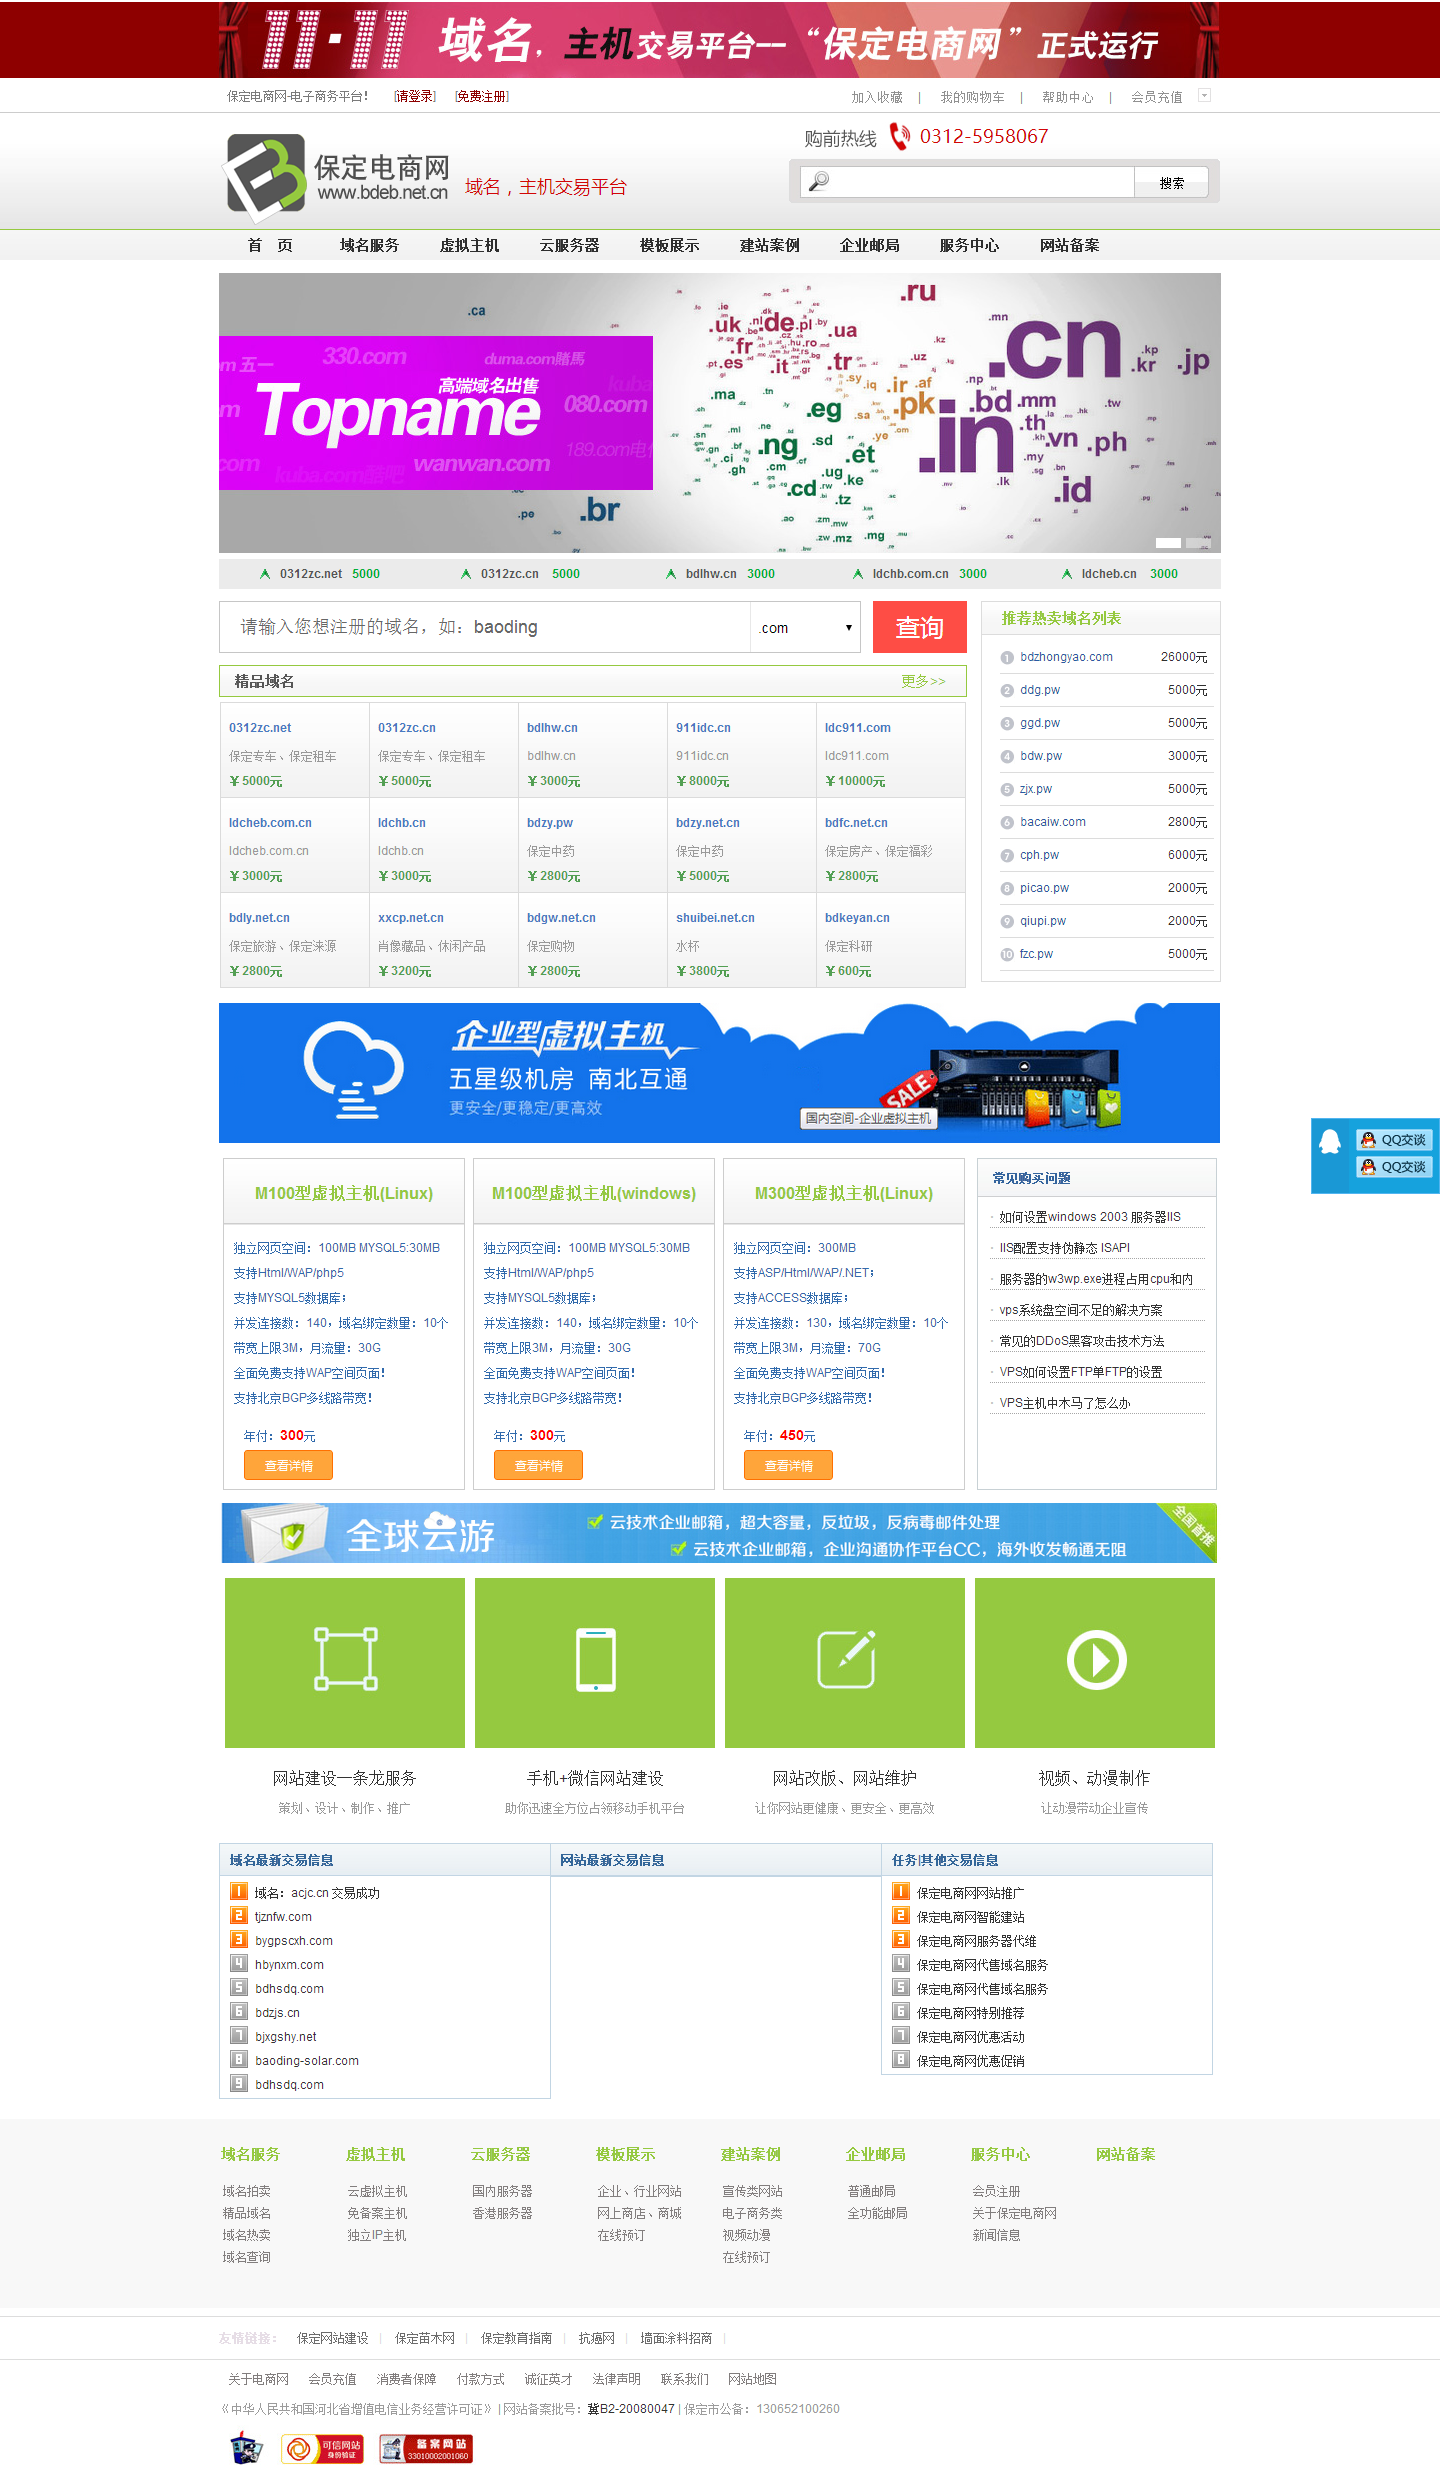Click the 免费注册 link in top bar

click(x=482, y=97)
